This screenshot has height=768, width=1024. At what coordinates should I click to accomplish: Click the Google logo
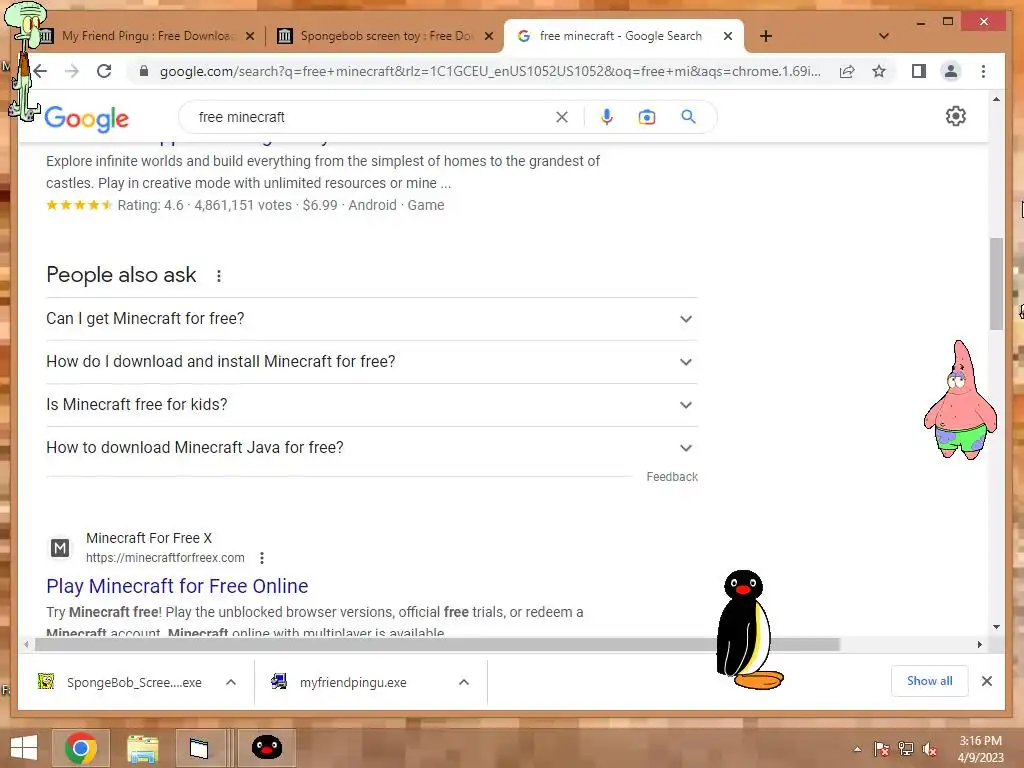87,119
